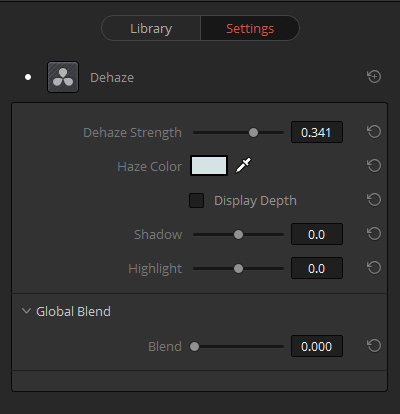This screenshot has width=400, height=414.
Task: Switch to the Library tab
Action: tap(151, 28)
